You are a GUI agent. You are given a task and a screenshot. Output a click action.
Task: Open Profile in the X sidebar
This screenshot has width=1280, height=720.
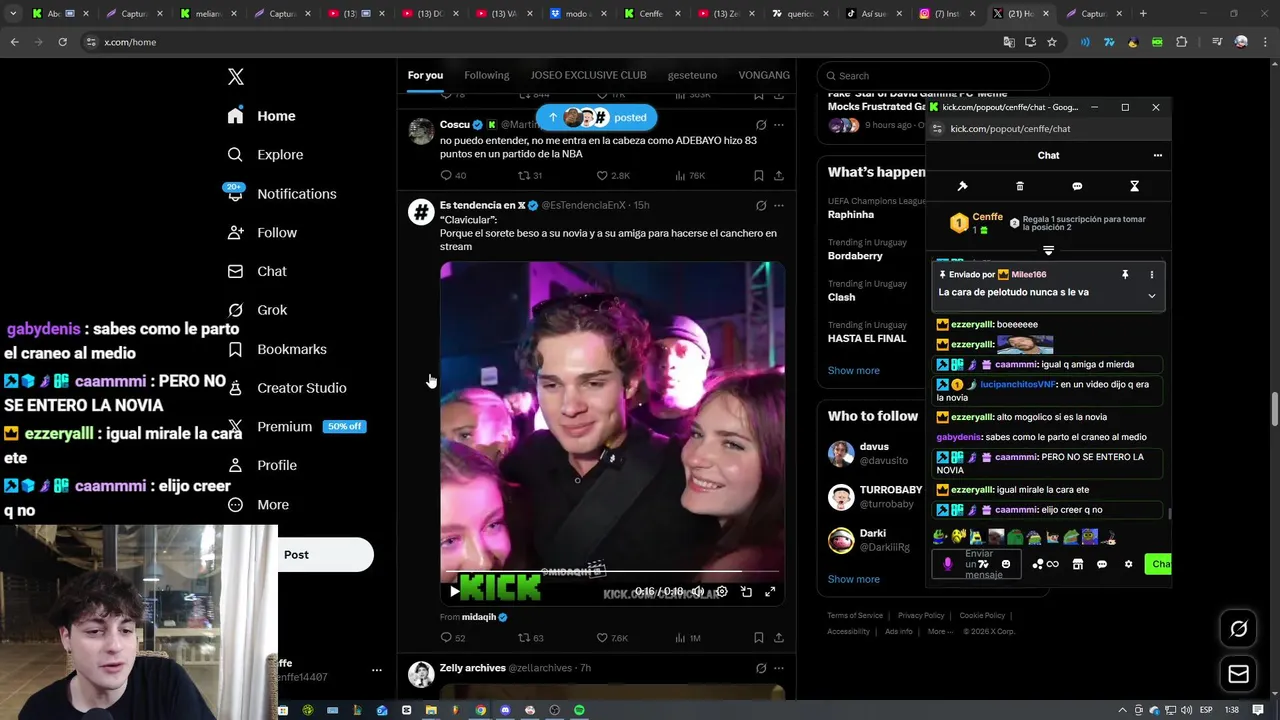262,465
